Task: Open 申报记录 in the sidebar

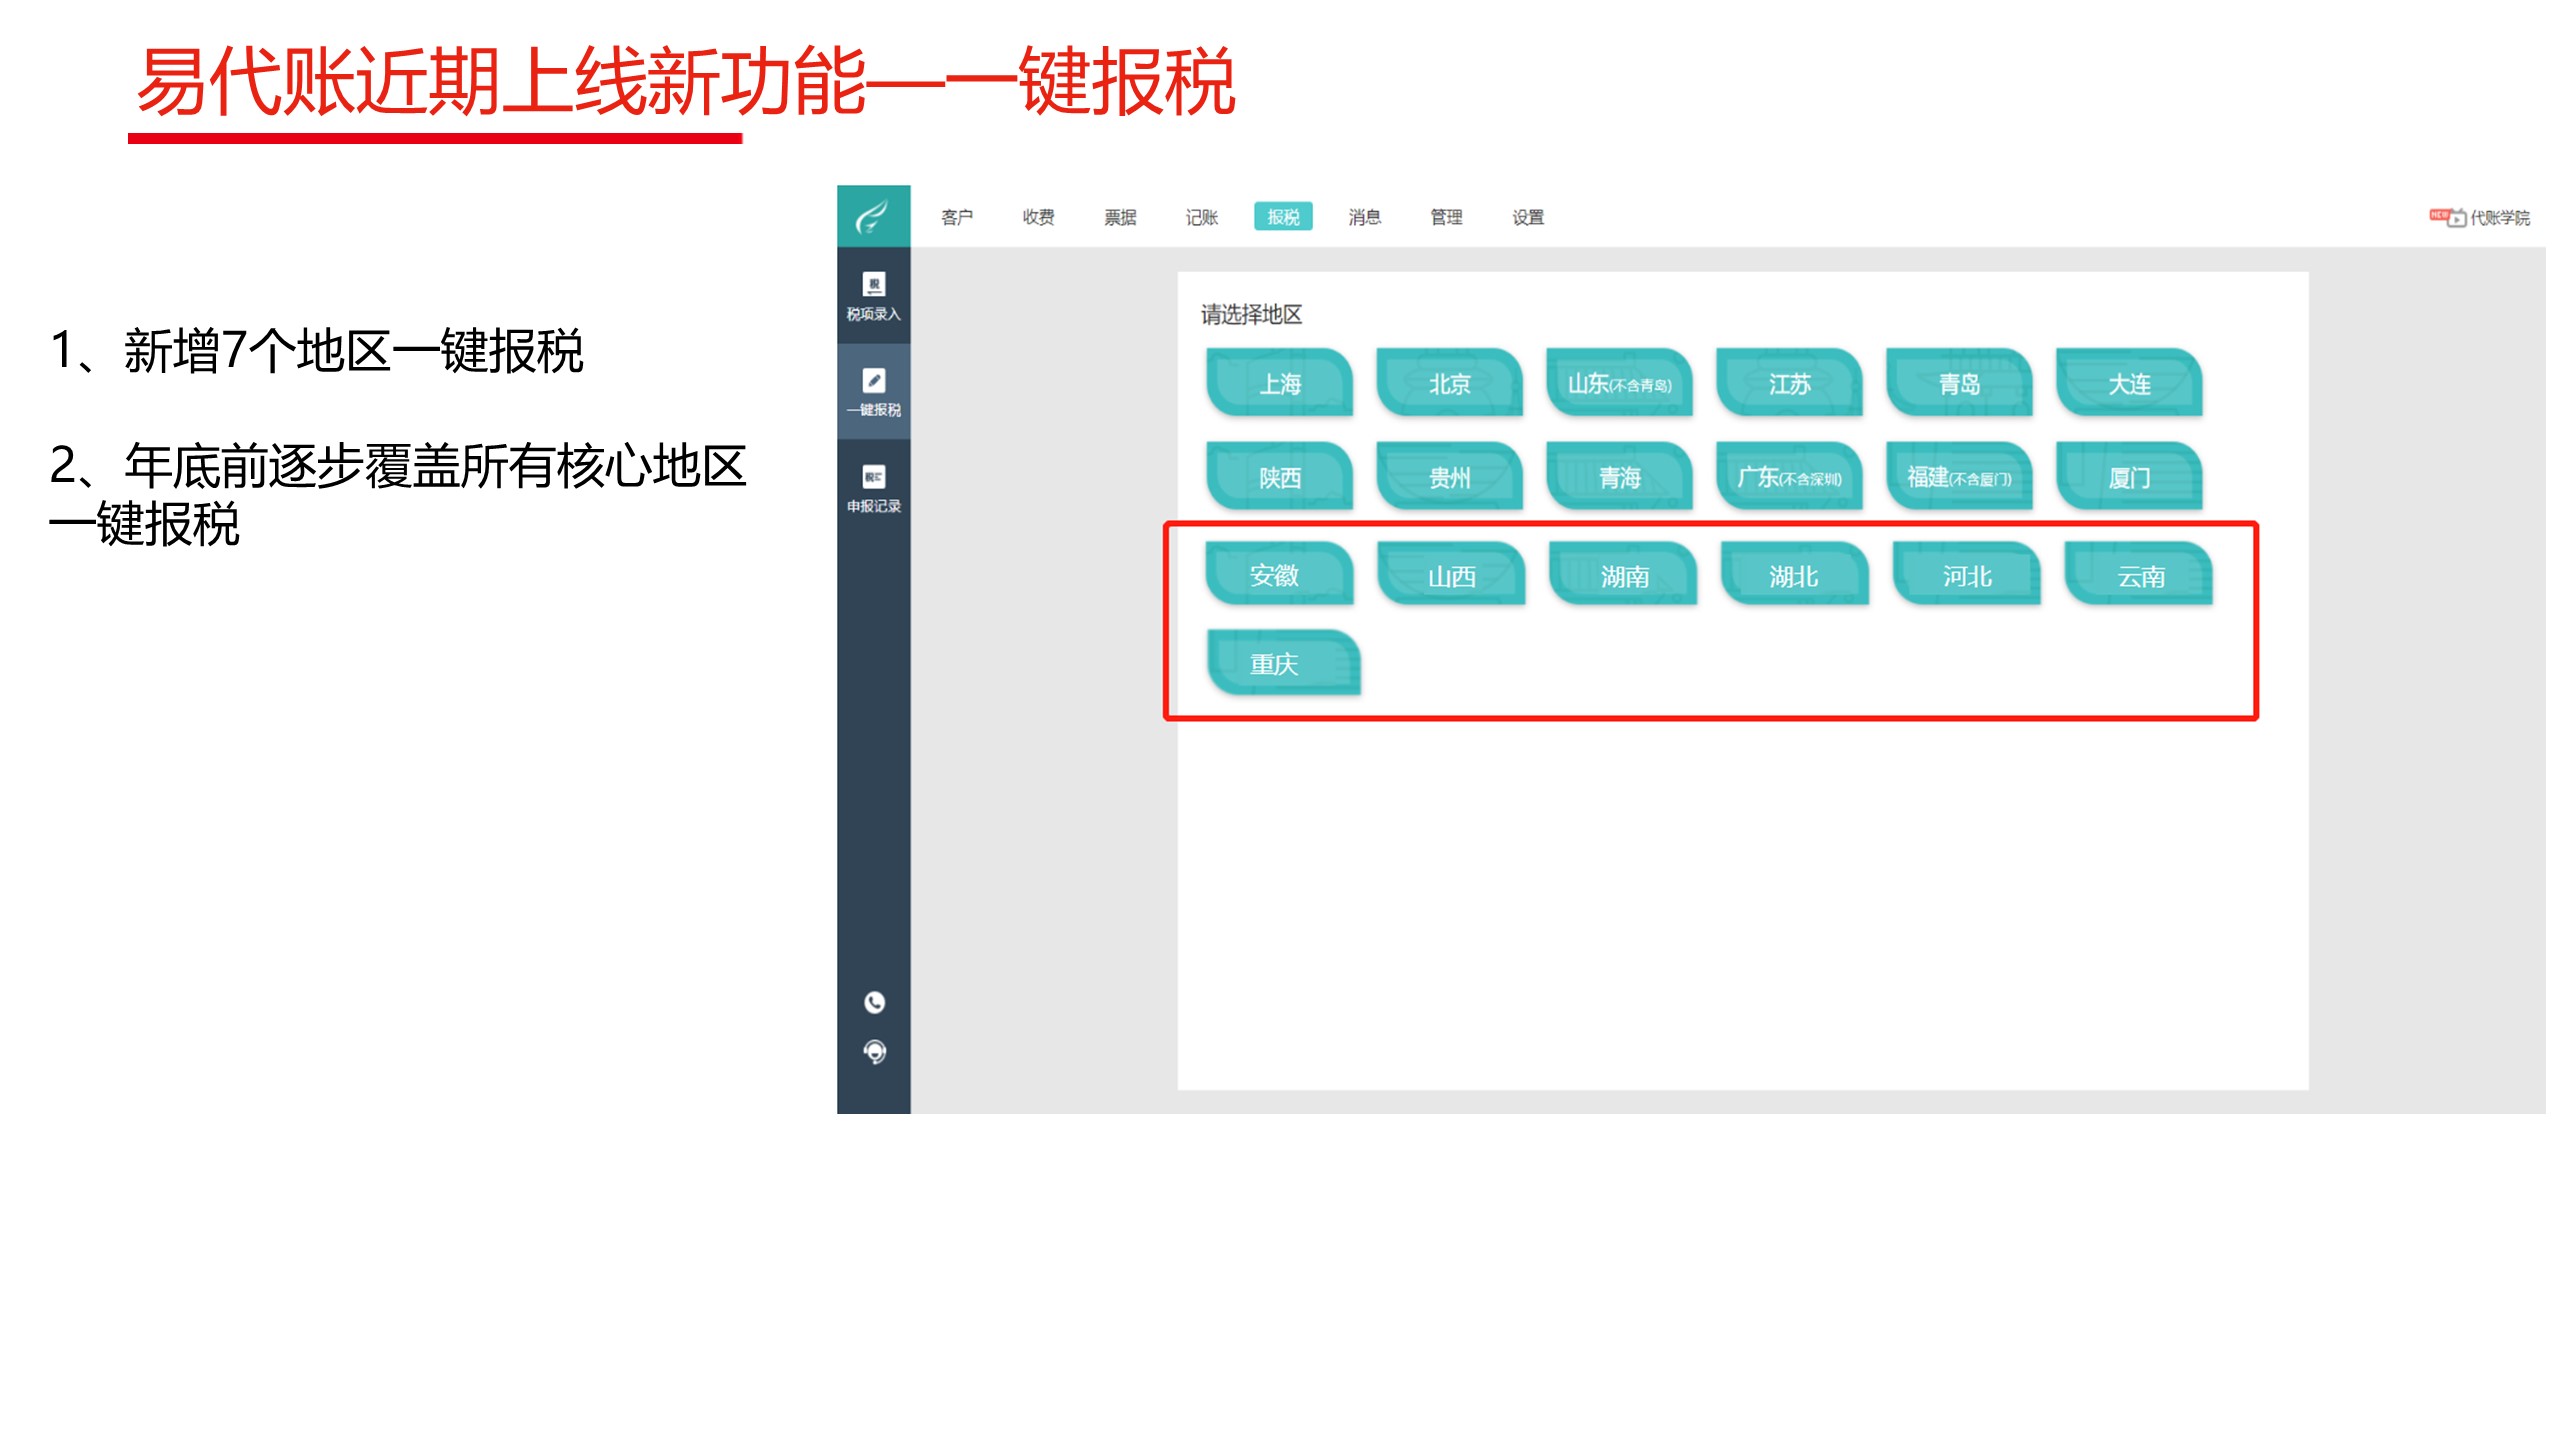Action: (x=873, y=489)
